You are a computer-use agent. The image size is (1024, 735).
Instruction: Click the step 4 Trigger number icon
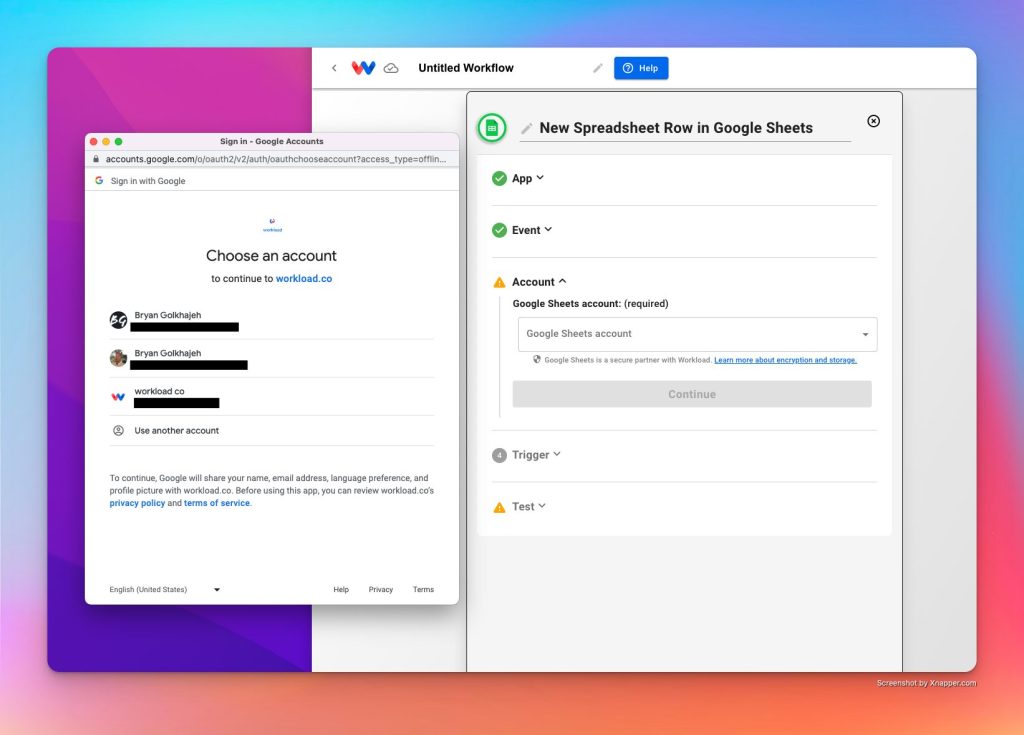click(x=500, y=455)
